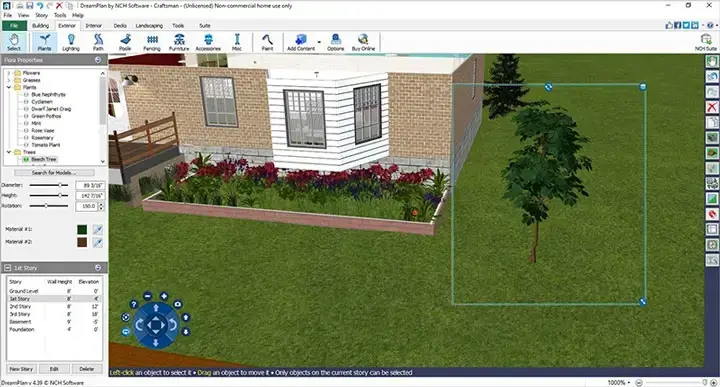Open the Material #2 brown color swatch
This screenshot has width=720, height=387.
(82, 242)
